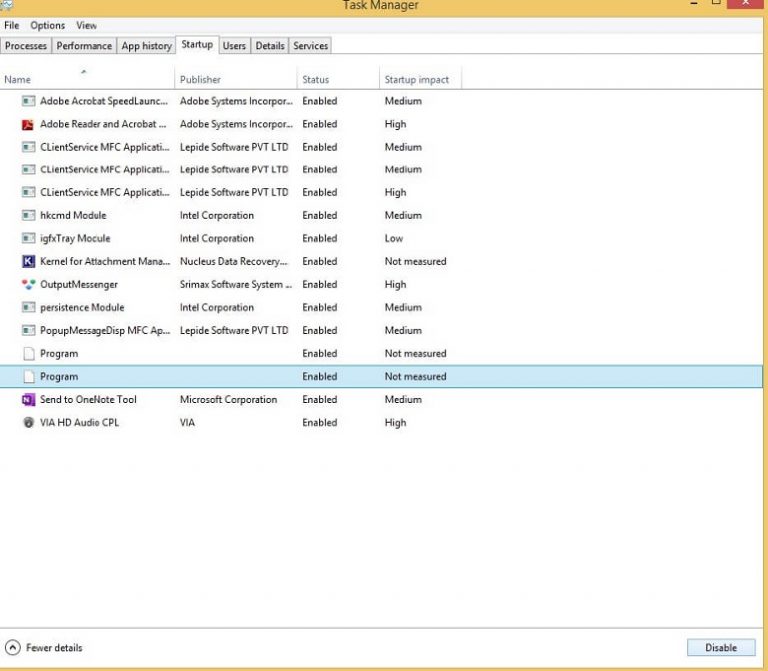Open the View menu
Screen dimensions: 768x671
point(86,25)
